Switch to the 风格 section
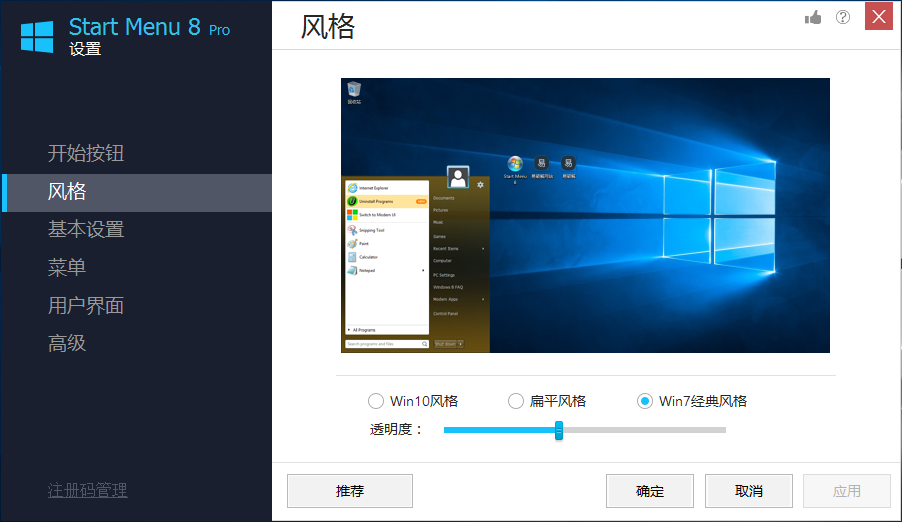 pos(67,192)
